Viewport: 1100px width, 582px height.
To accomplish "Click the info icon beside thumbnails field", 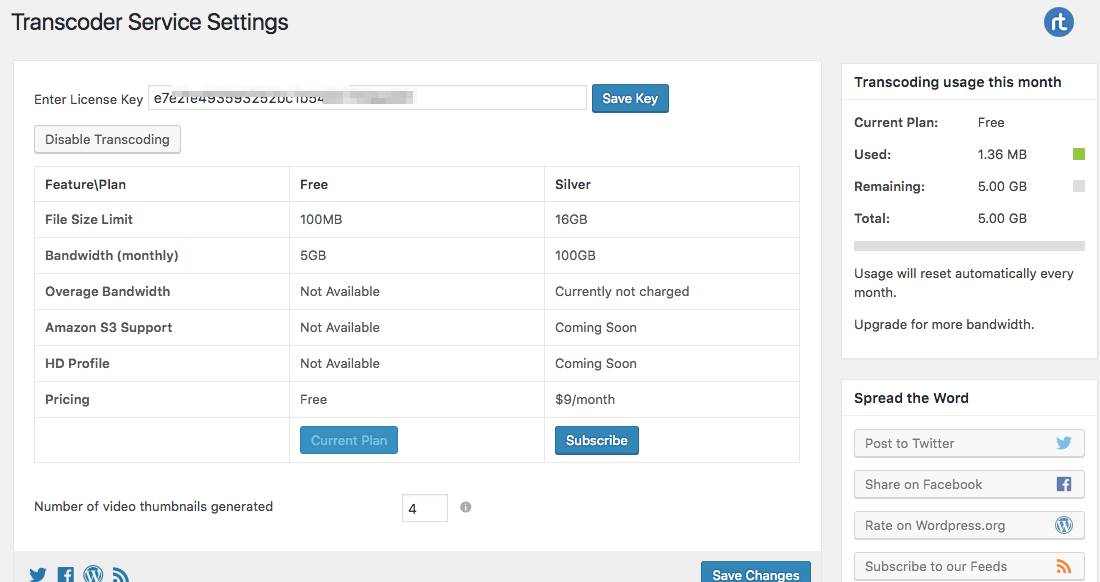I will [x=465, y=507].
